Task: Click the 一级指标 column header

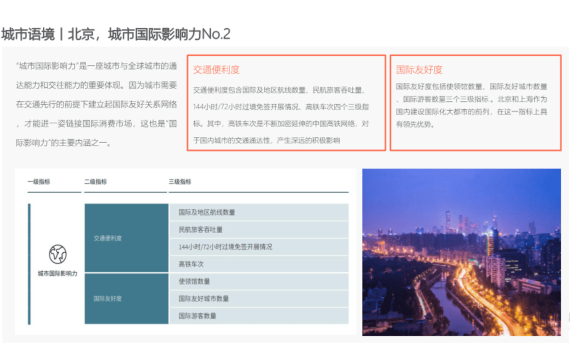Action: point(39,181)
